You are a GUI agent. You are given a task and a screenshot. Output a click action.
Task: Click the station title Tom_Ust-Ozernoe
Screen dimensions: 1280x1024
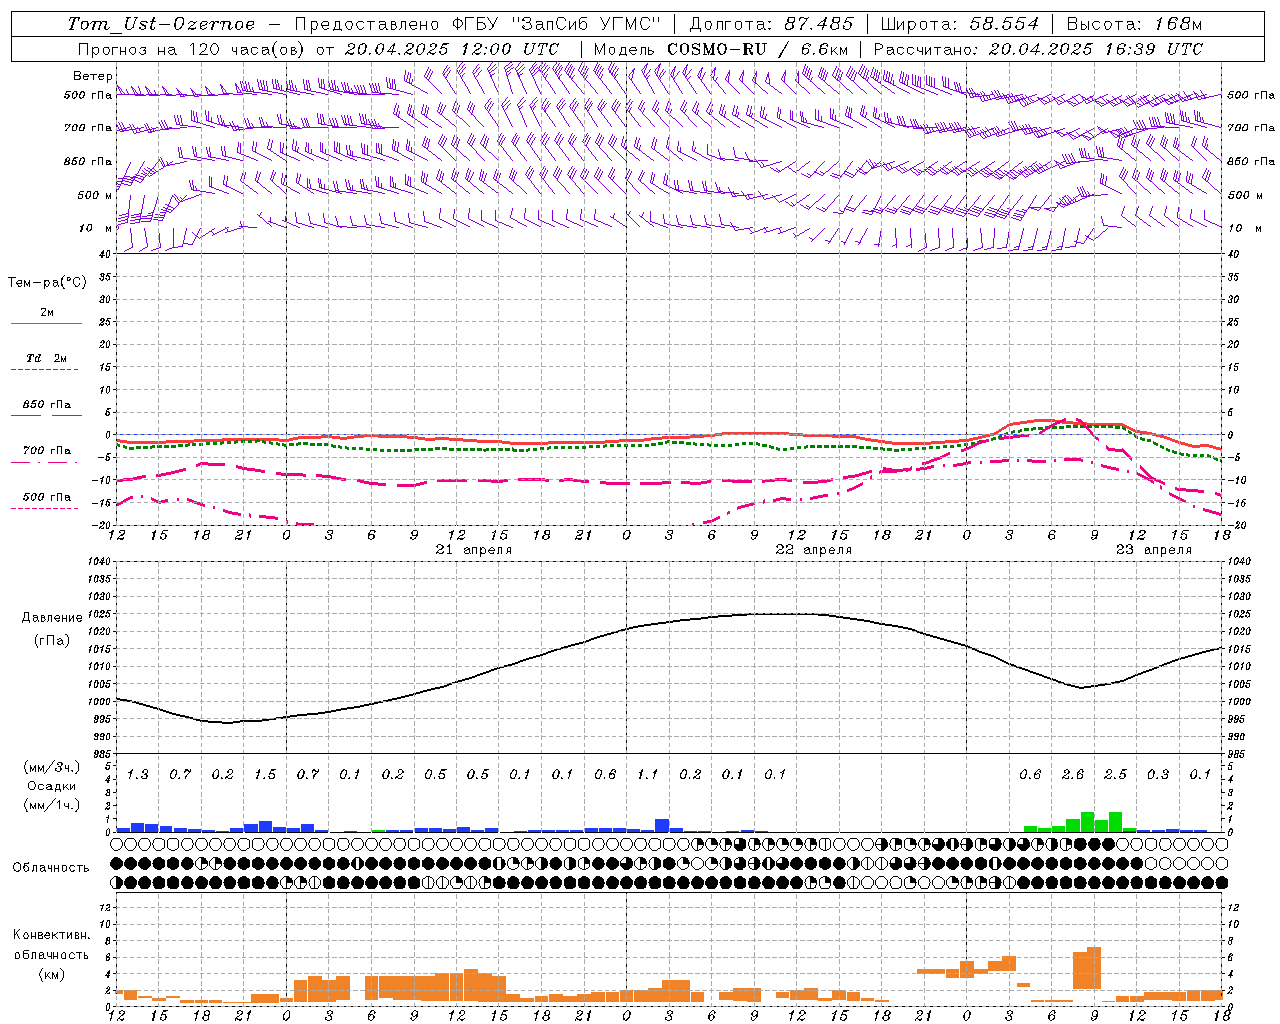point(161,24)
